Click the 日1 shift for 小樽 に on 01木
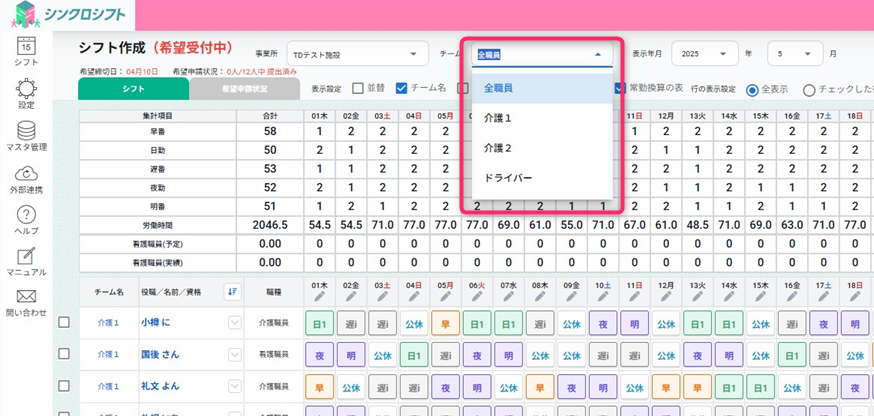This screenshot has height=416, width=874. (x=319, y=323)
